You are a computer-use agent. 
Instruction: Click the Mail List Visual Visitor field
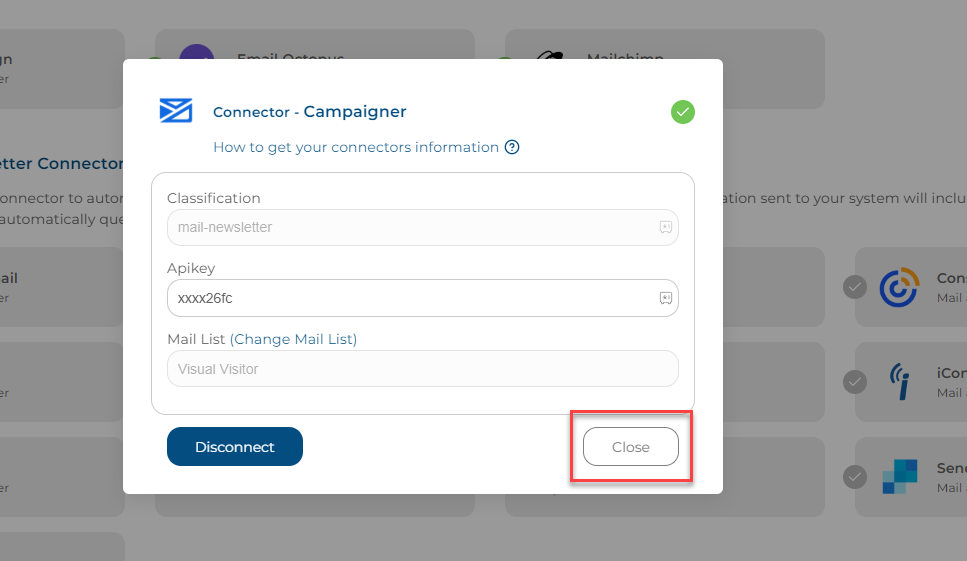pyautogui.click(x=423, y=369)
